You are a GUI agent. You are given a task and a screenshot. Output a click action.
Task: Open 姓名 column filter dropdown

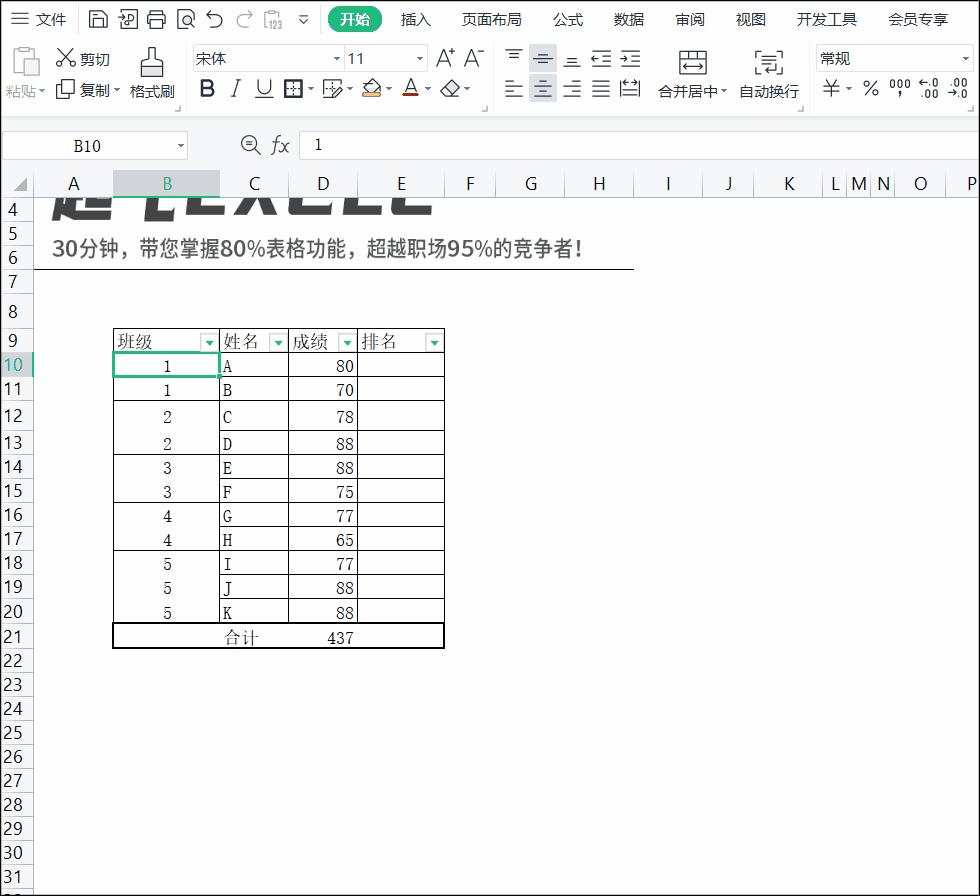click(x=278, y=342)
